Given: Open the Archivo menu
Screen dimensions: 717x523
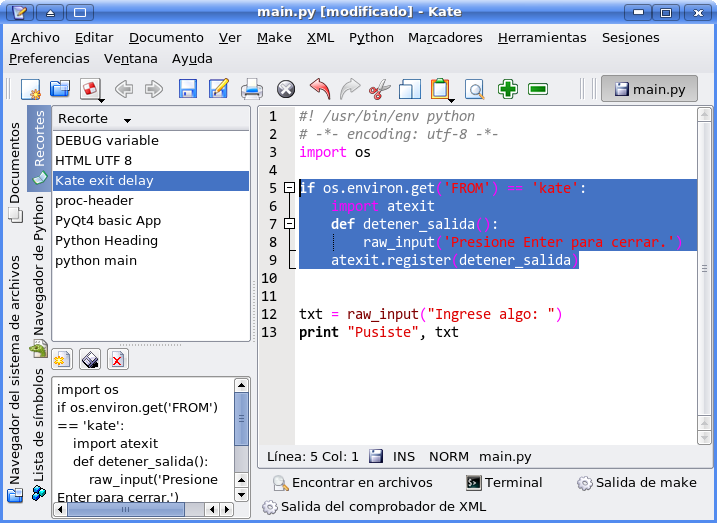Looking at the screenshot, I should click(35, 37).
